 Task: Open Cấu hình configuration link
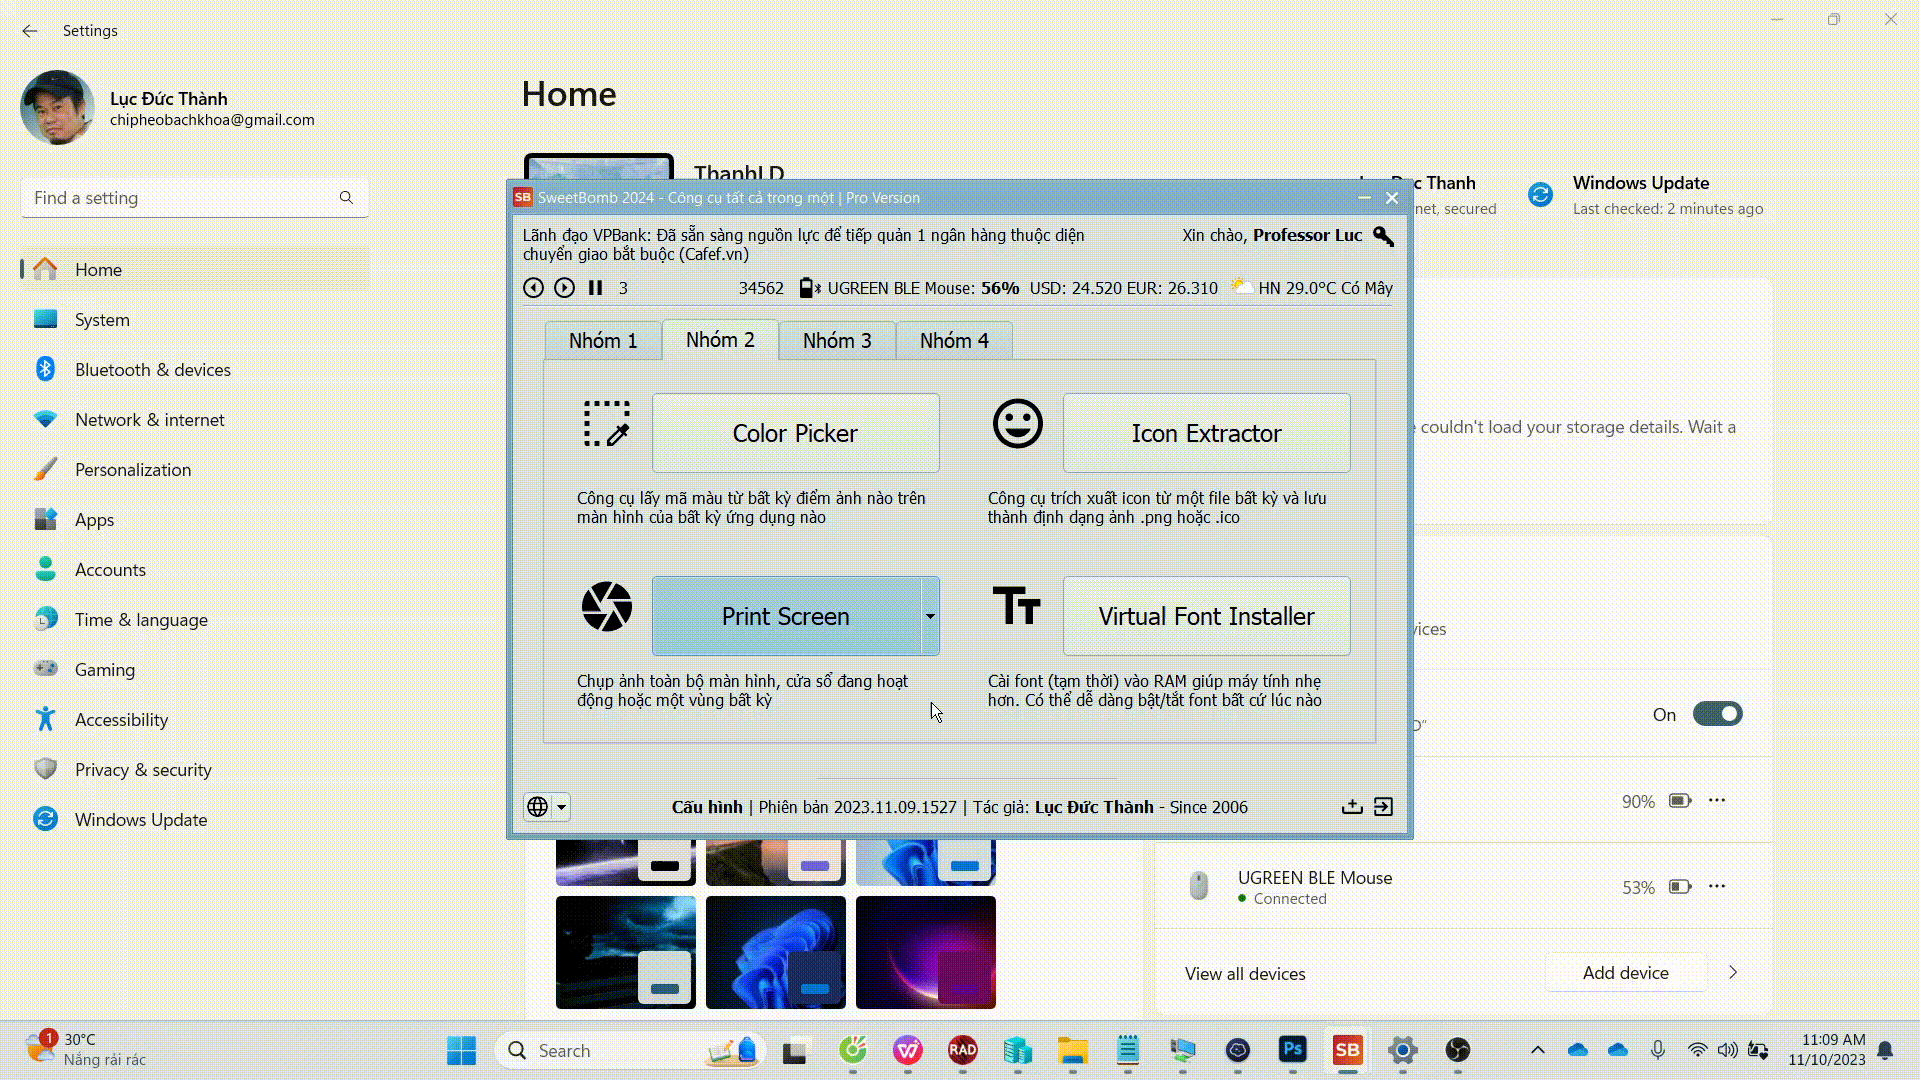pos(707,807)
